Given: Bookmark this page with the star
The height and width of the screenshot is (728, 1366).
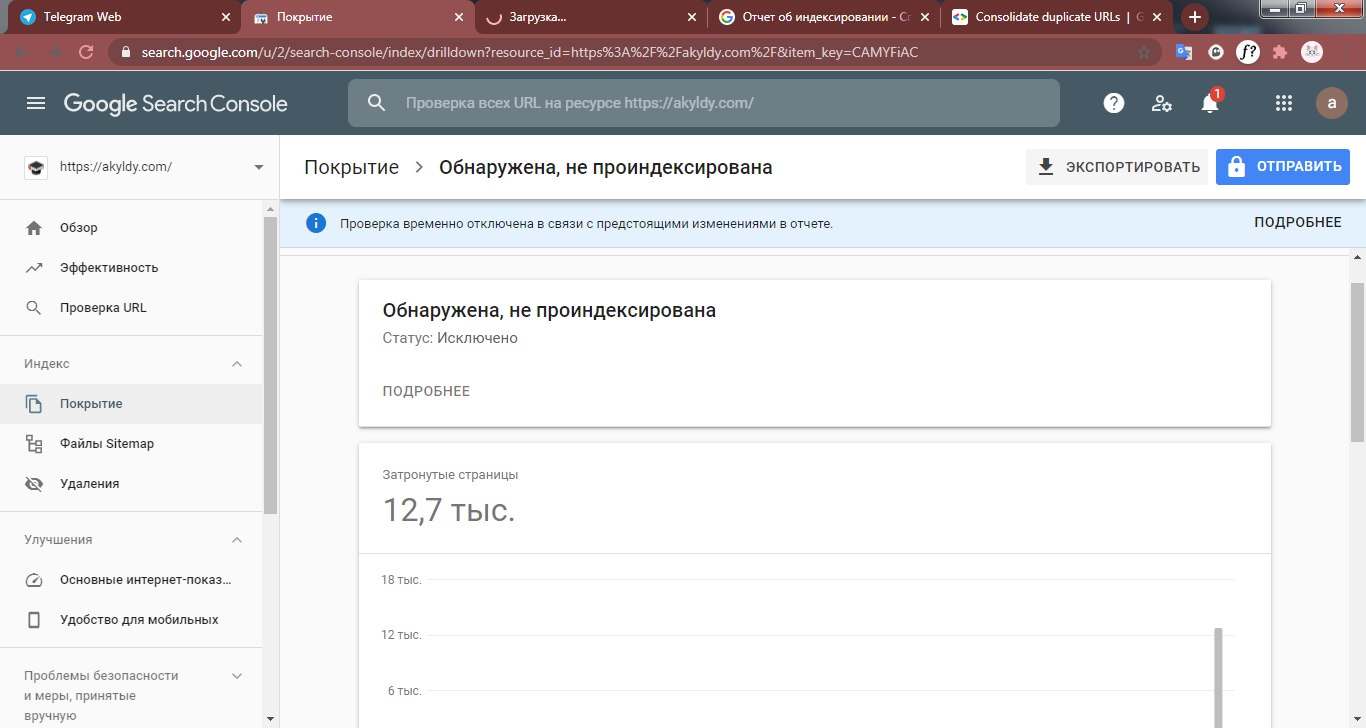Looking at the screenshot, I should pyautogui.click(x=1144, y=52).
